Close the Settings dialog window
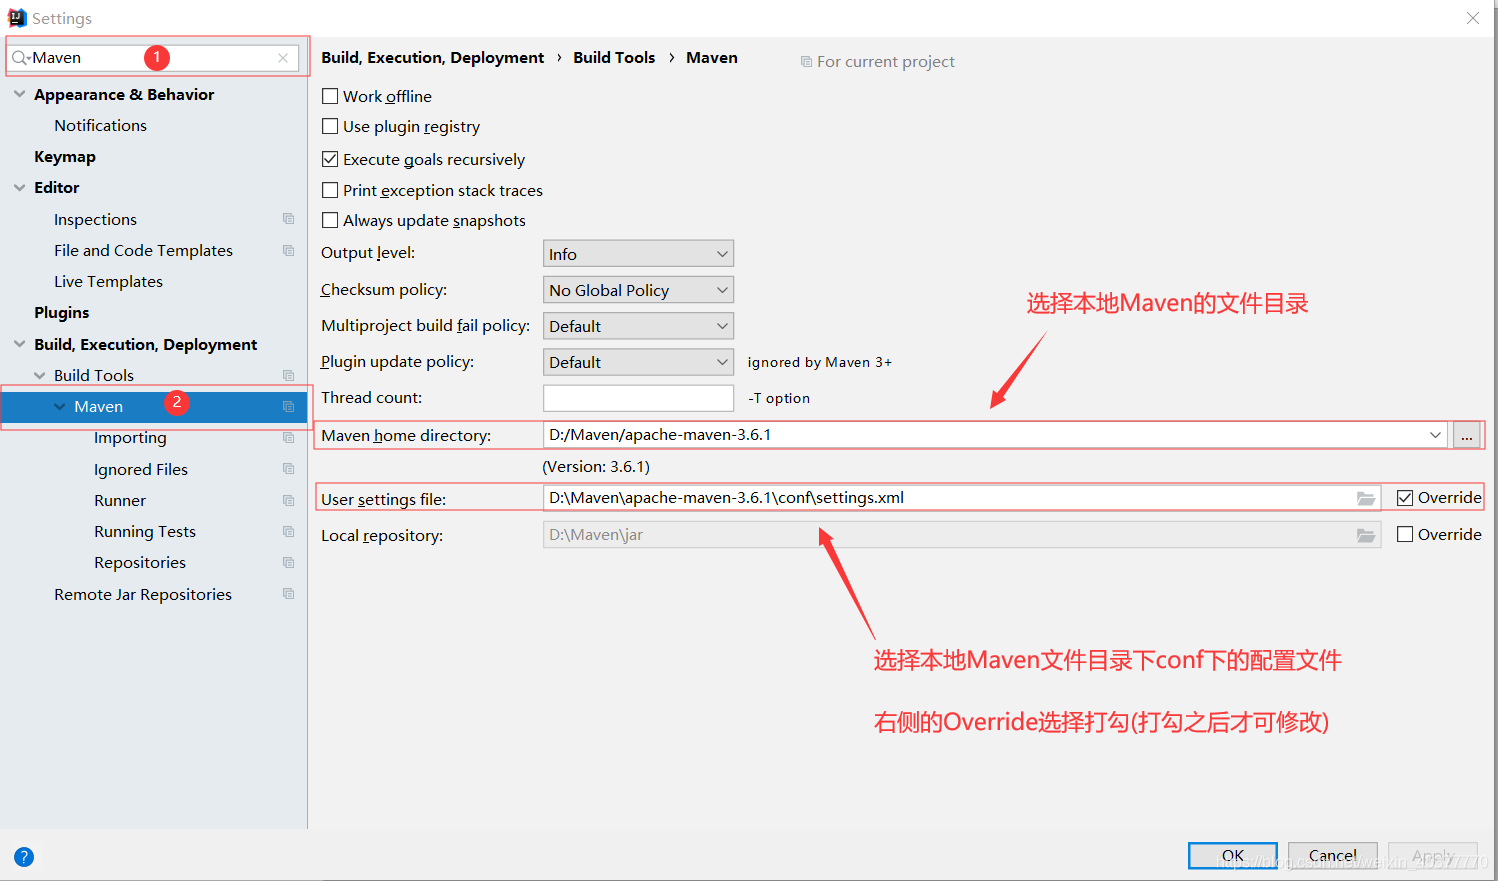1498x881 pixels. point(1473,18)
